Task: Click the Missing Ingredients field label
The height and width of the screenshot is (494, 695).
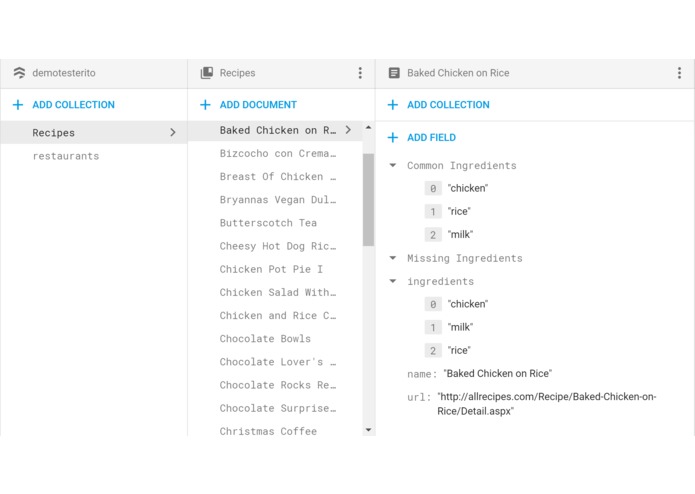Action: coord(465,258)
